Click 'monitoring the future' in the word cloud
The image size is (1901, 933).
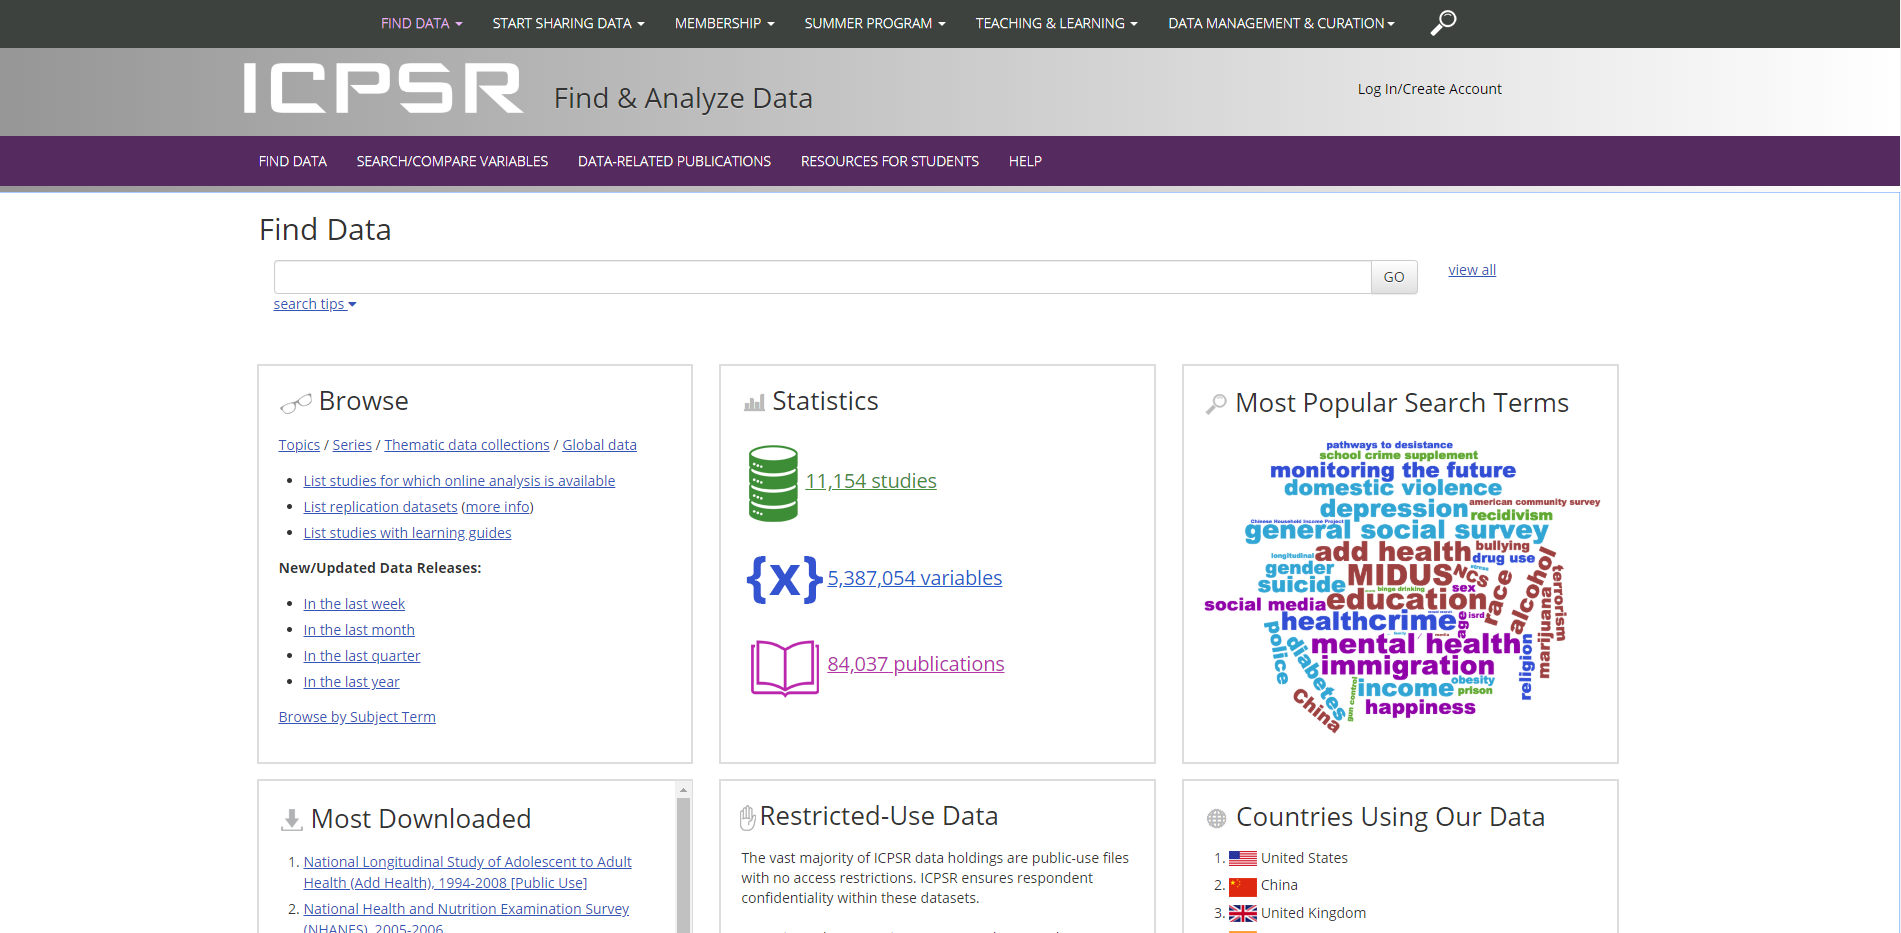(1392, 470)
